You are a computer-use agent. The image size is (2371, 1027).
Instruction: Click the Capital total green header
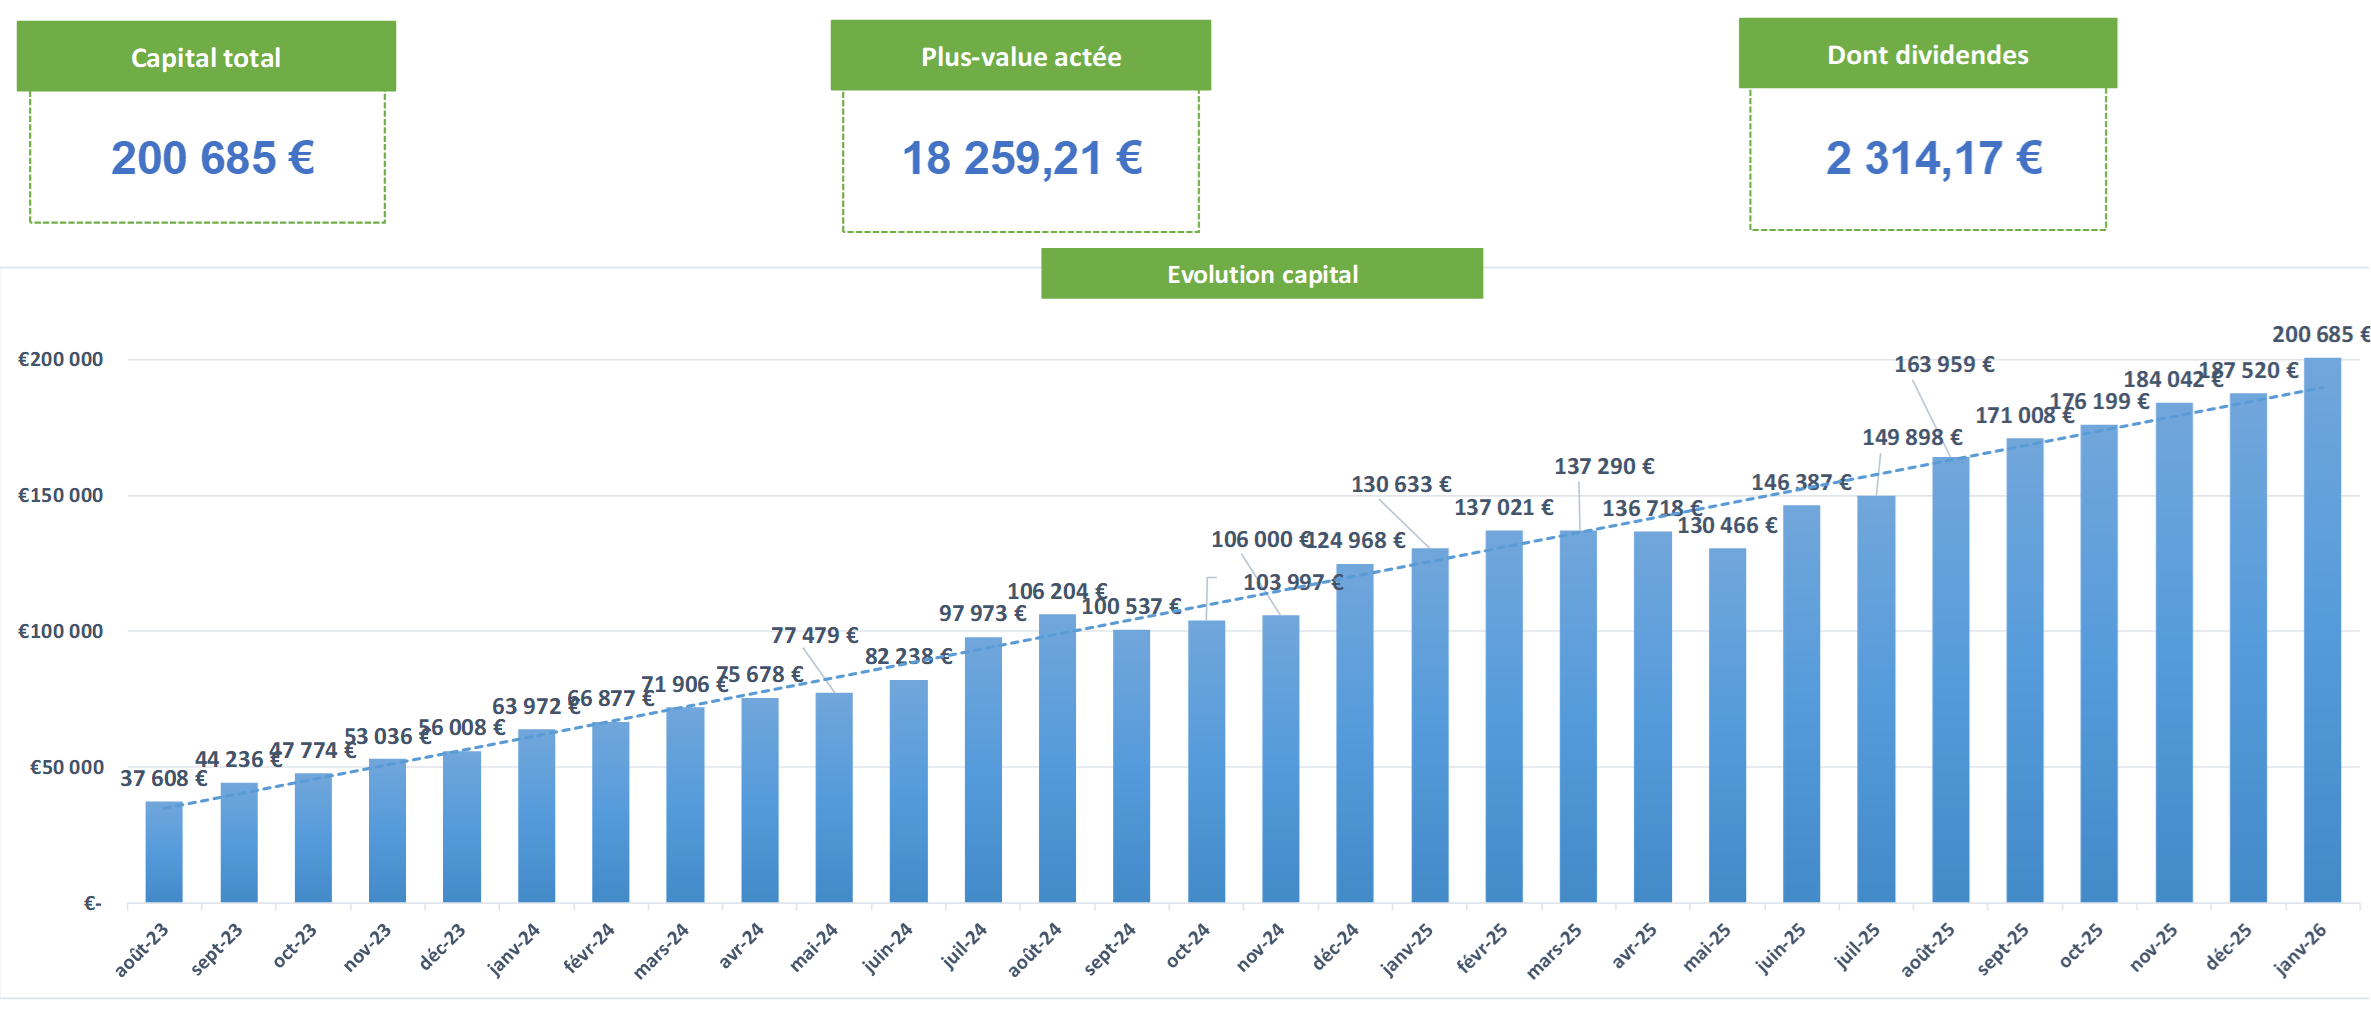(206, 57)
